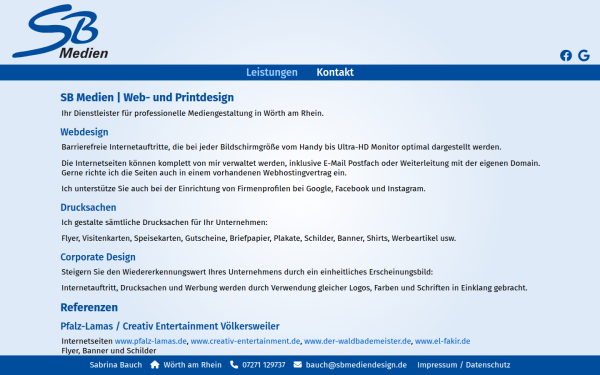
Task: Open the Google profile icon
Action: pos(584,55)
